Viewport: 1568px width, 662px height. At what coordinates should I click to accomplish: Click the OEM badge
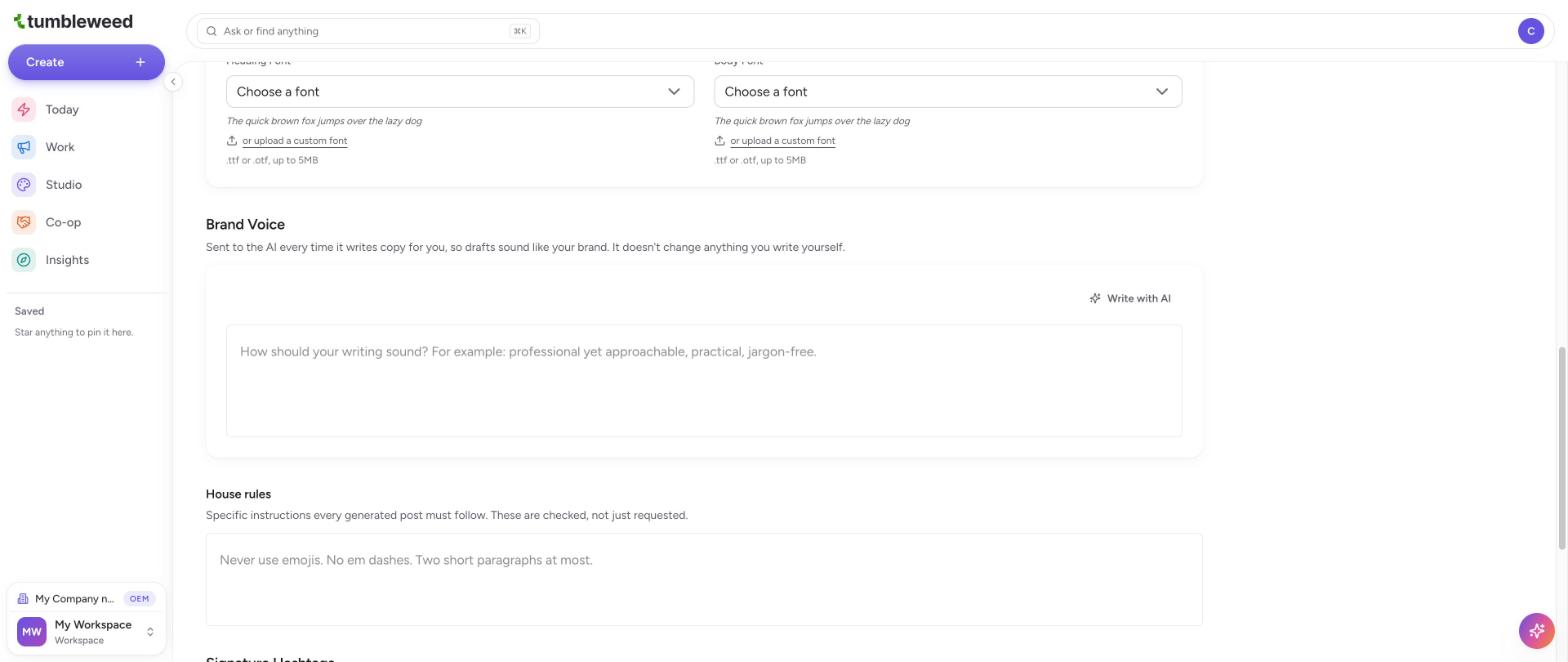pyautogui.click(x=139, y=599)
